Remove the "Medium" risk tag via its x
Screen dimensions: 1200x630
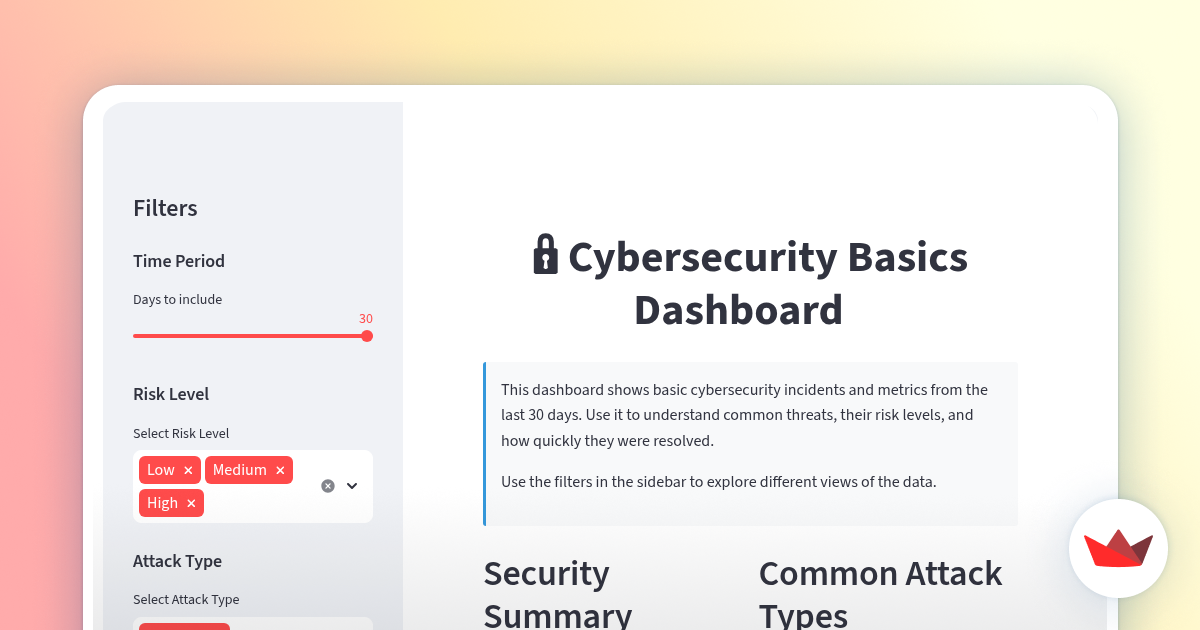tap(280, 470)
